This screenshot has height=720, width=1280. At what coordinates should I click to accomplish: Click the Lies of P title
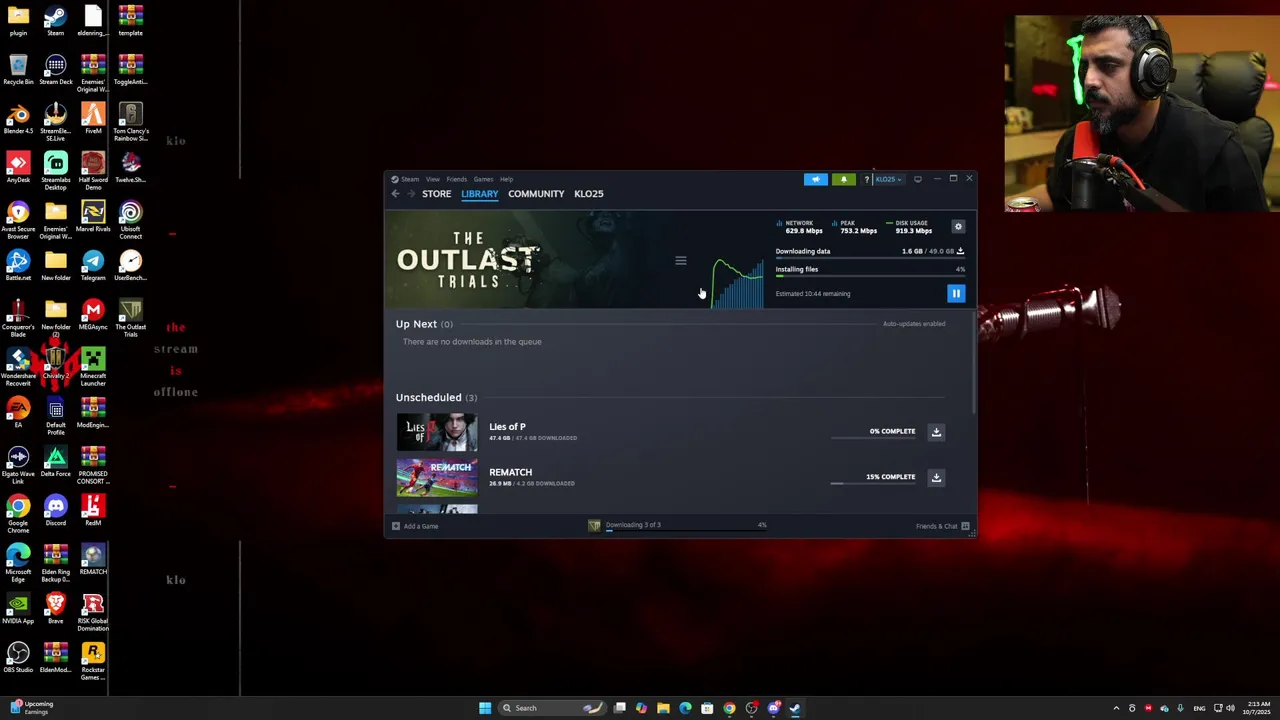tap(507, 427)
